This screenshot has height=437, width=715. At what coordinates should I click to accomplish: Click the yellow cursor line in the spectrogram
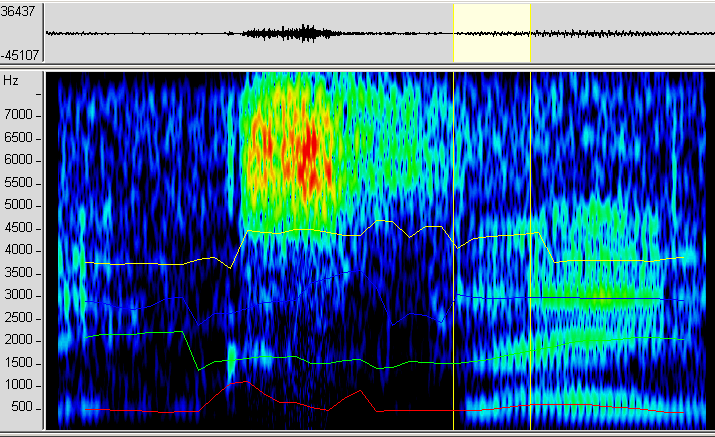pyautogui.click(x=530, y=250)
